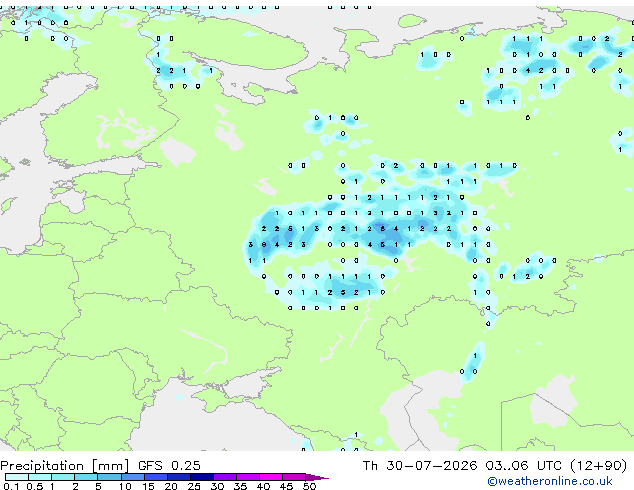Click the 45–50 mm legend color box
The width and height of the screenshot is (634, 490).
click(294, 477)
